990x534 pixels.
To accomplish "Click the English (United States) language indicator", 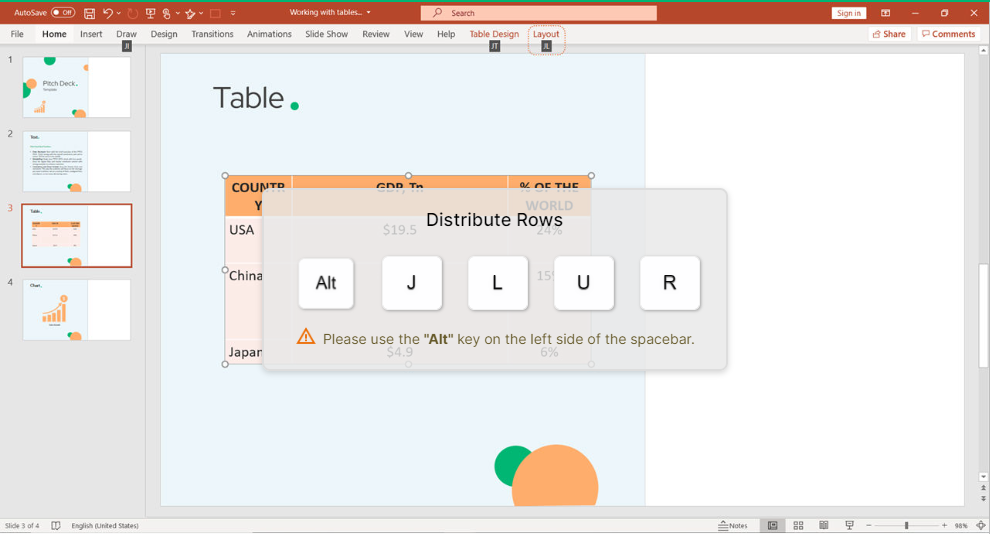I will pyautogui.click(x=105, y=526).
